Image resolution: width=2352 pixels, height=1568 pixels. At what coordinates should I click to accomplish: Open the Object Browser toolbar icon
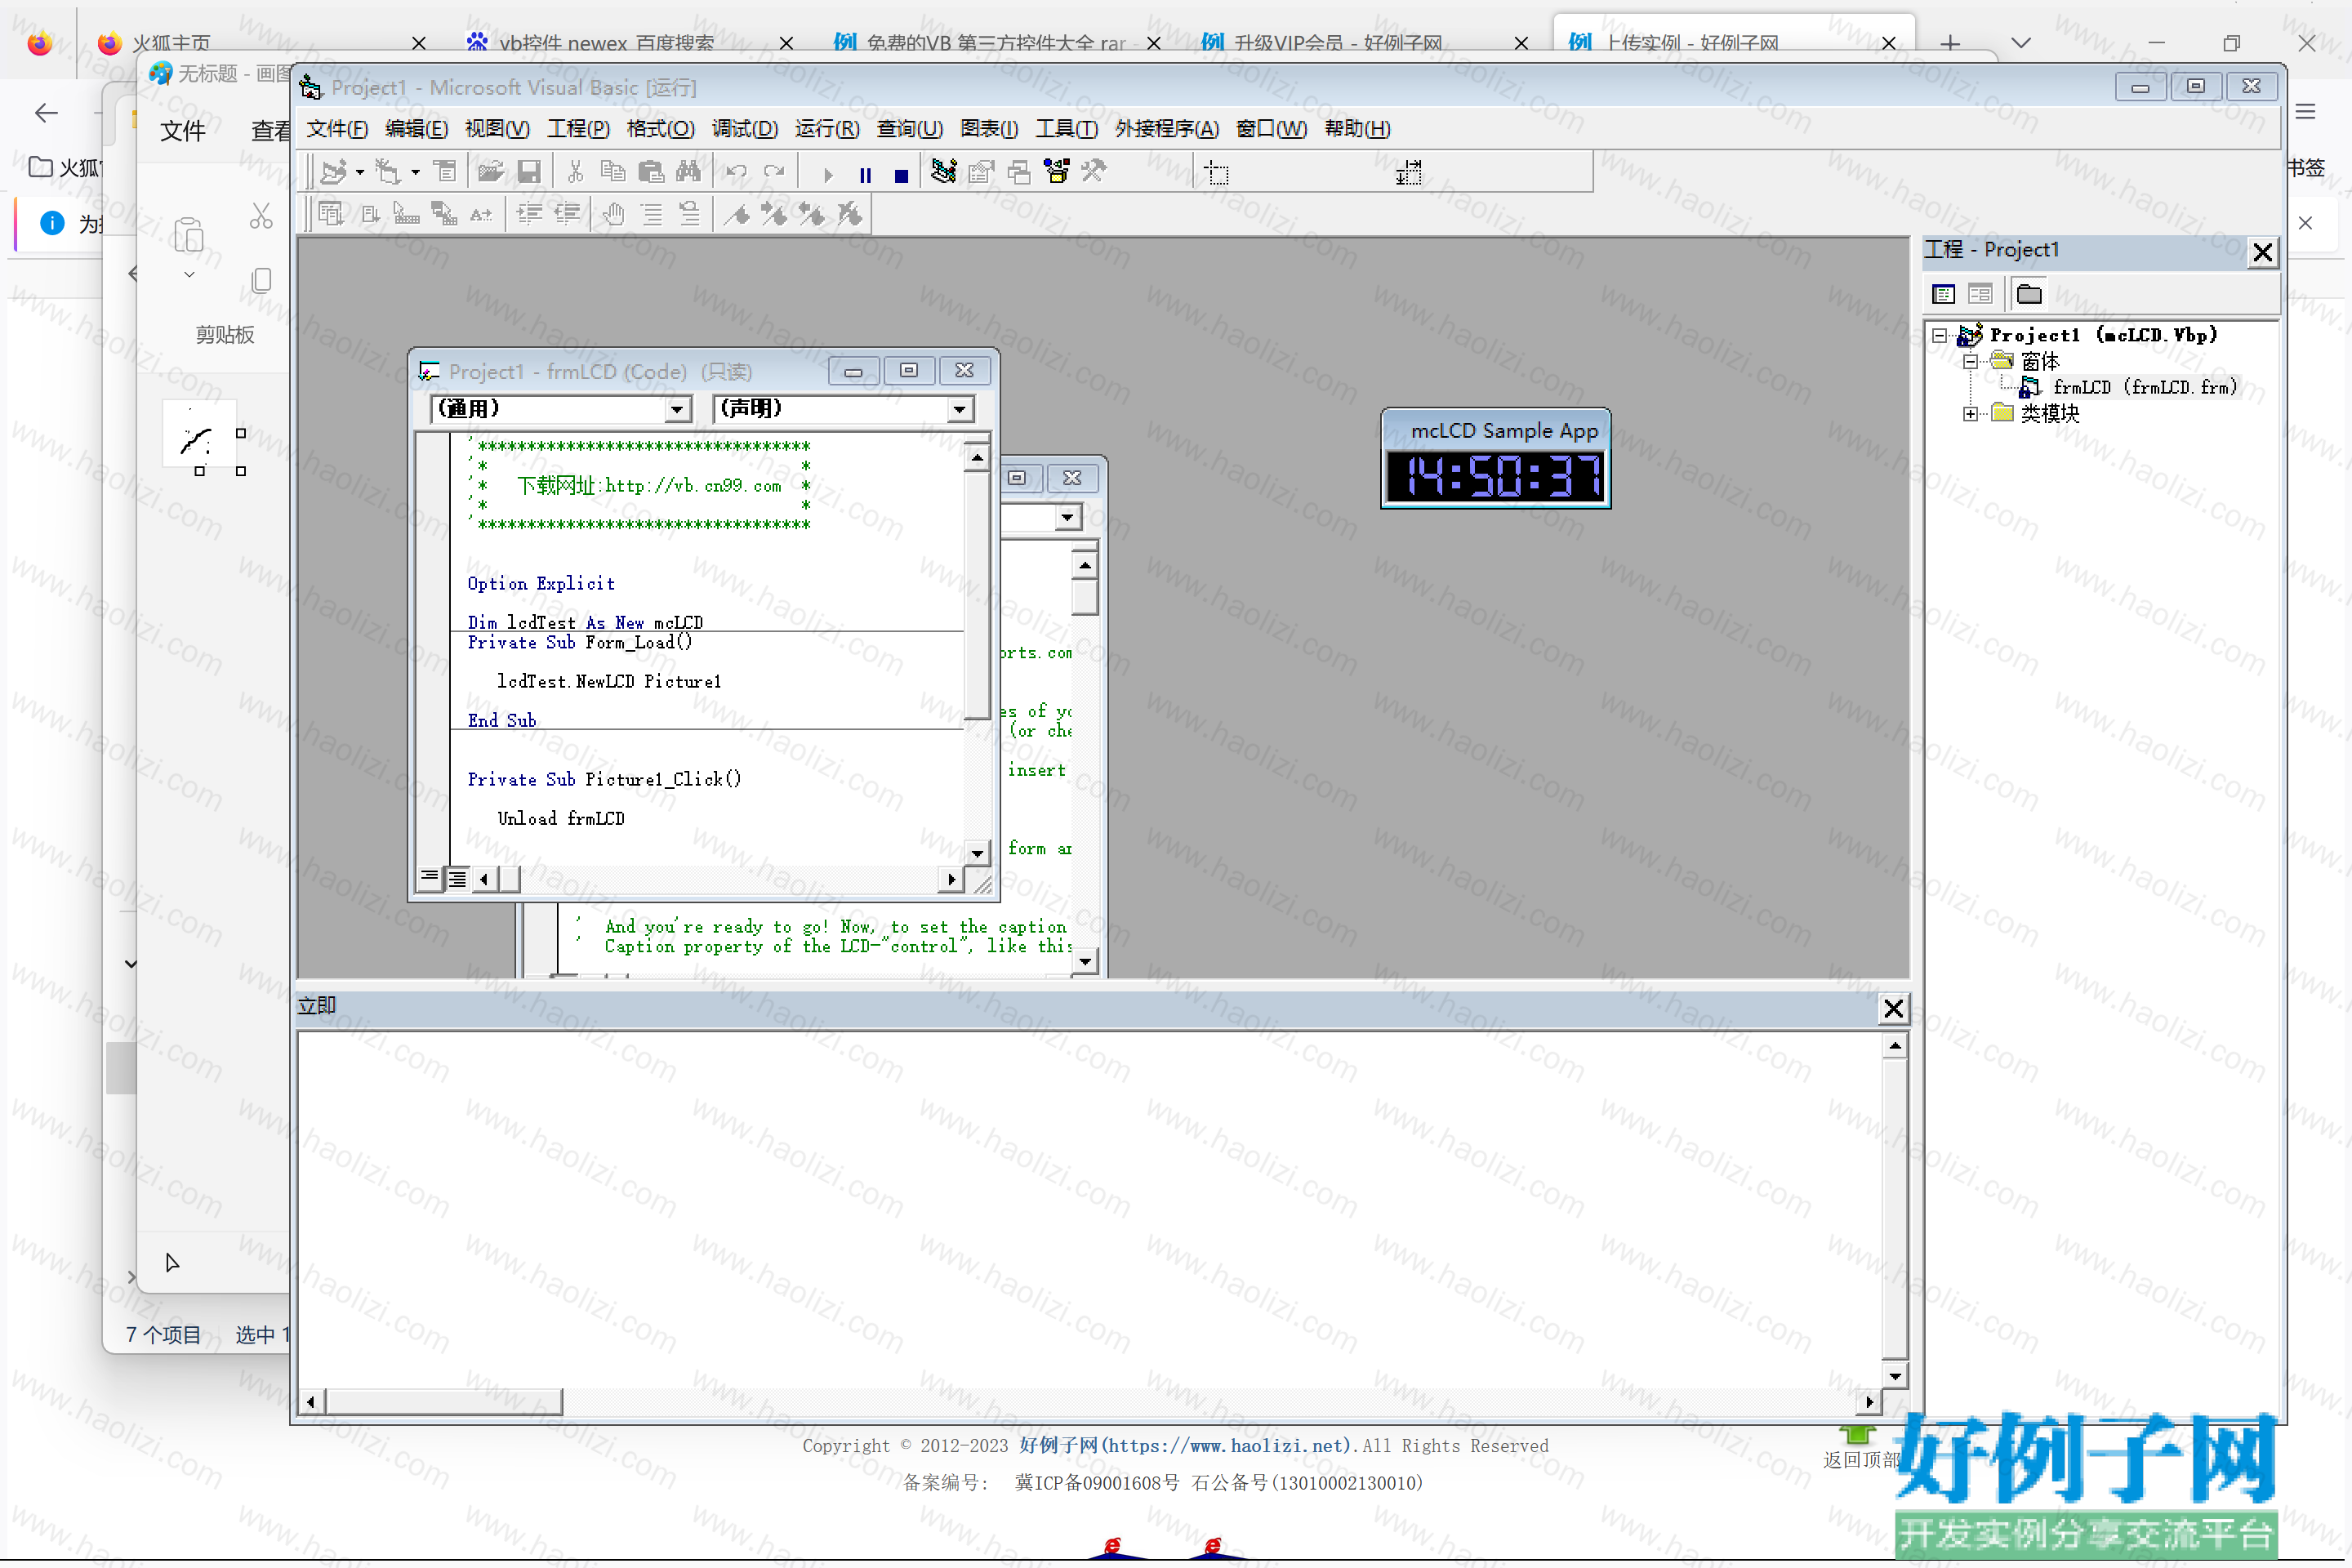[x=1057, y=172]
